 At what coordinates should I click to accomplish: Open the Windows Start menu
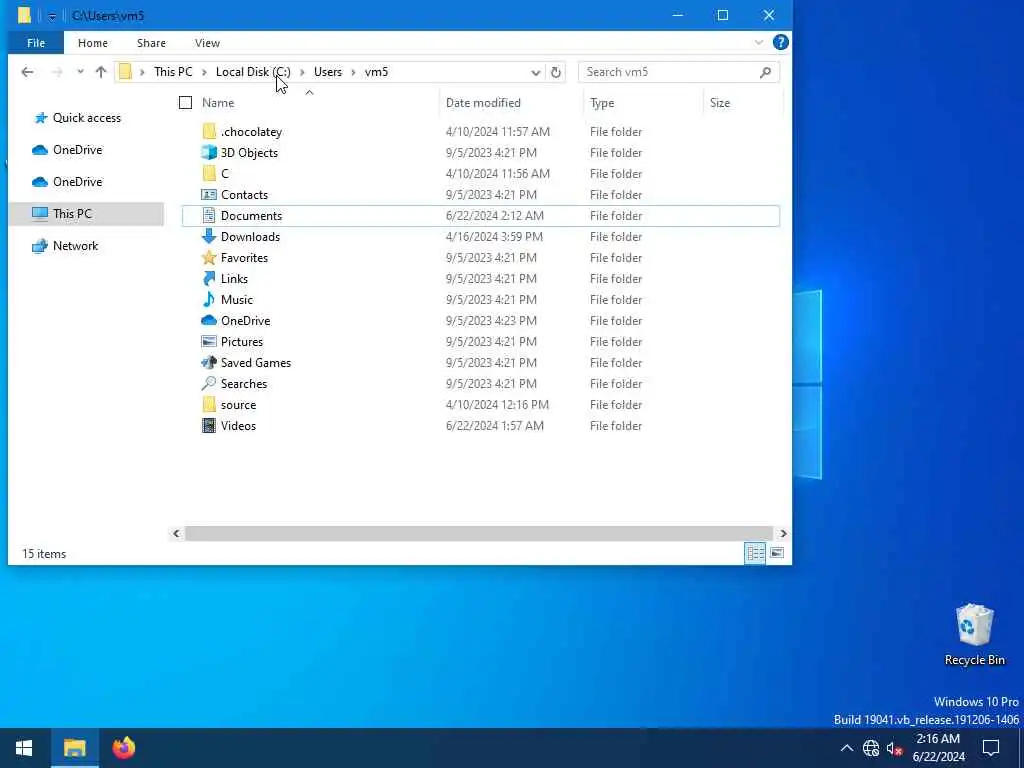[24, 748]
